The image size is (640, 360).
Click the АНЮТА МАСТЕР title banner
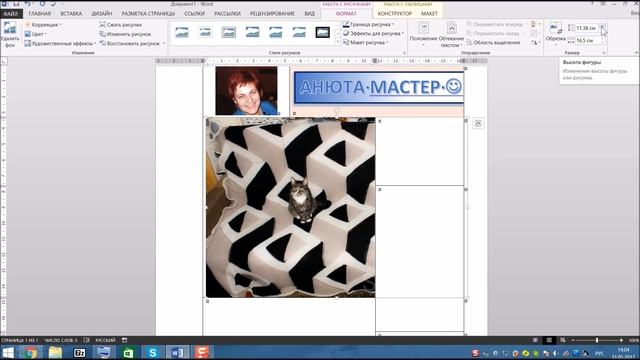[379, 87]
